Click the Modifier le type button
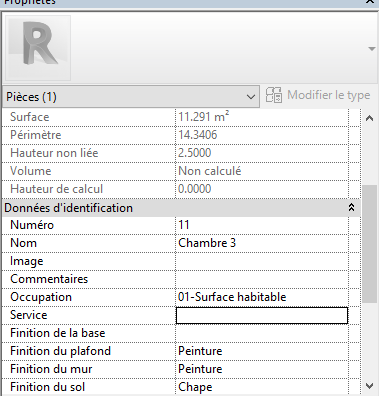Screen dimensions: 379x396 click(x=318, y=95)
